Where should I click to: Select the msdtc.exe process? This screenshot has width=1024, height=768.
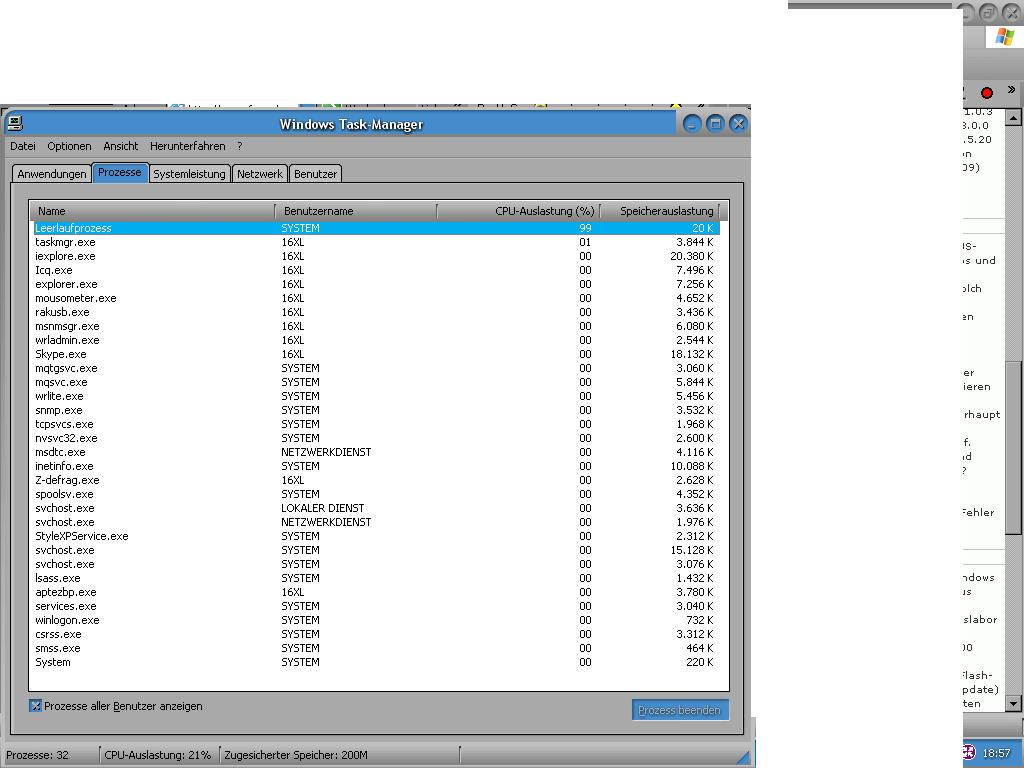pos(376,453)
